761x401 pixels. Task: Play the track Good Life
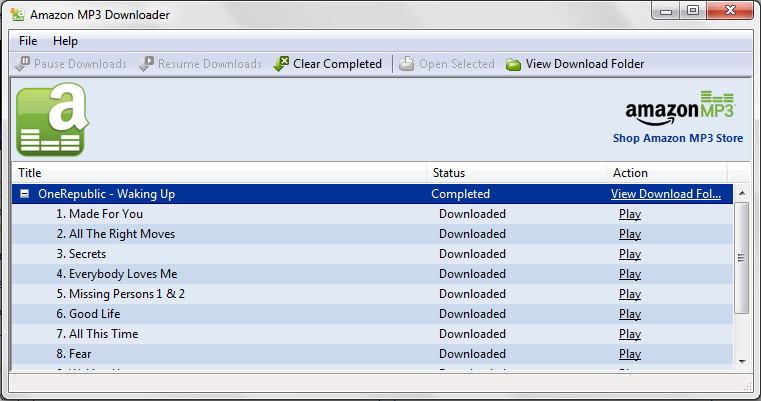[630, 314]
